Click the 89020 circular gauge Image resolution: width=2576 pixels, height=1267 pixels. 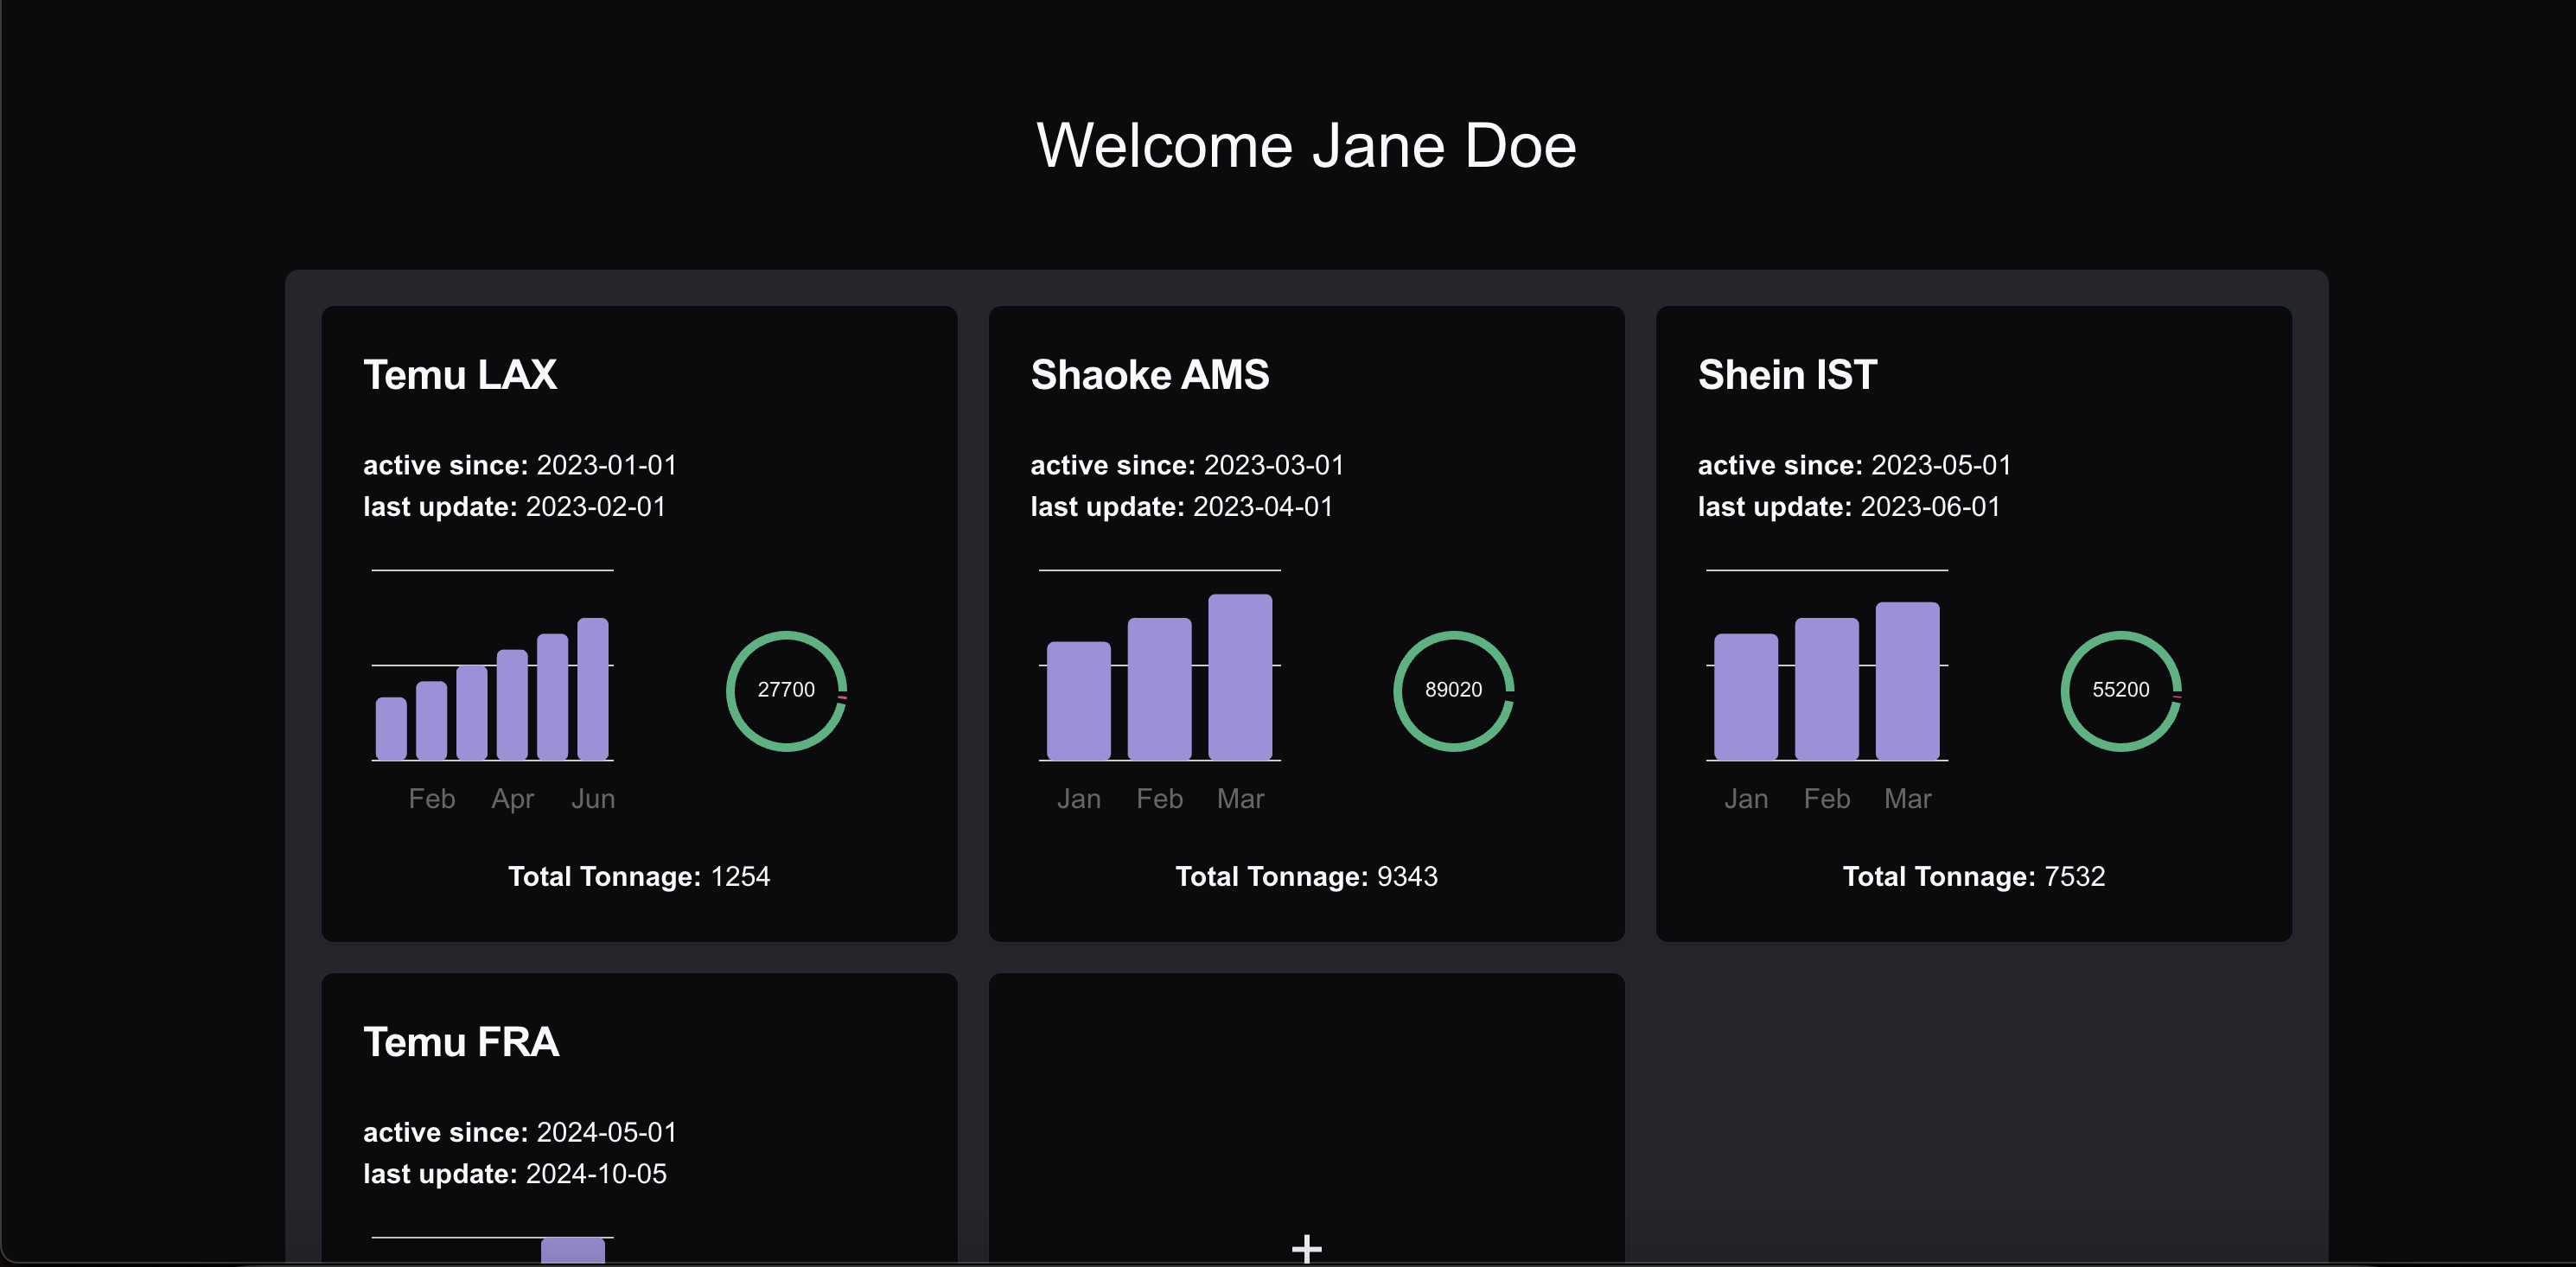tap(1453, 690)
